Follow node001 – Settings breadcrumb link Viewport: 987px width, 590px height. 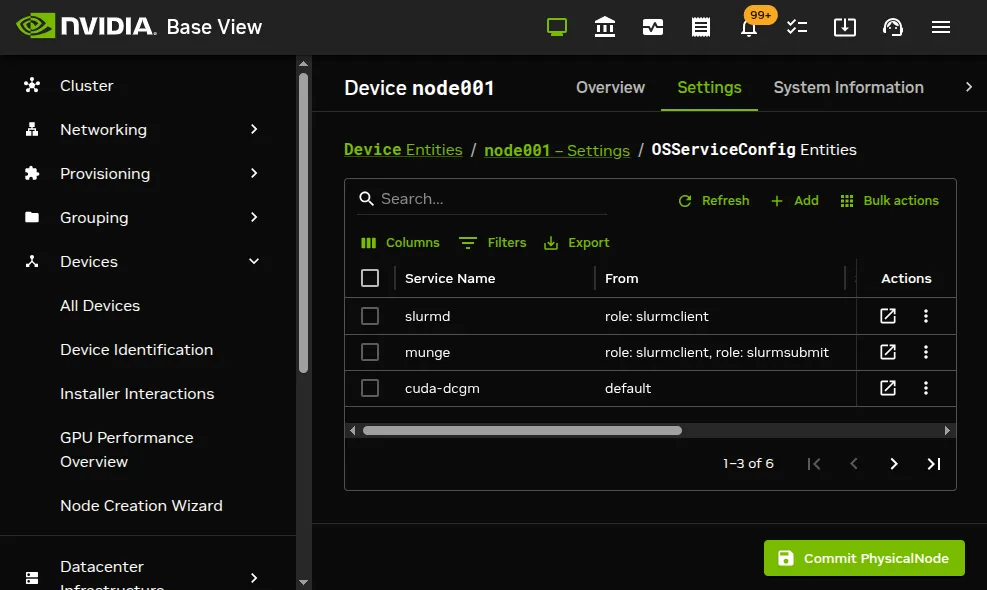coord(556,150)
